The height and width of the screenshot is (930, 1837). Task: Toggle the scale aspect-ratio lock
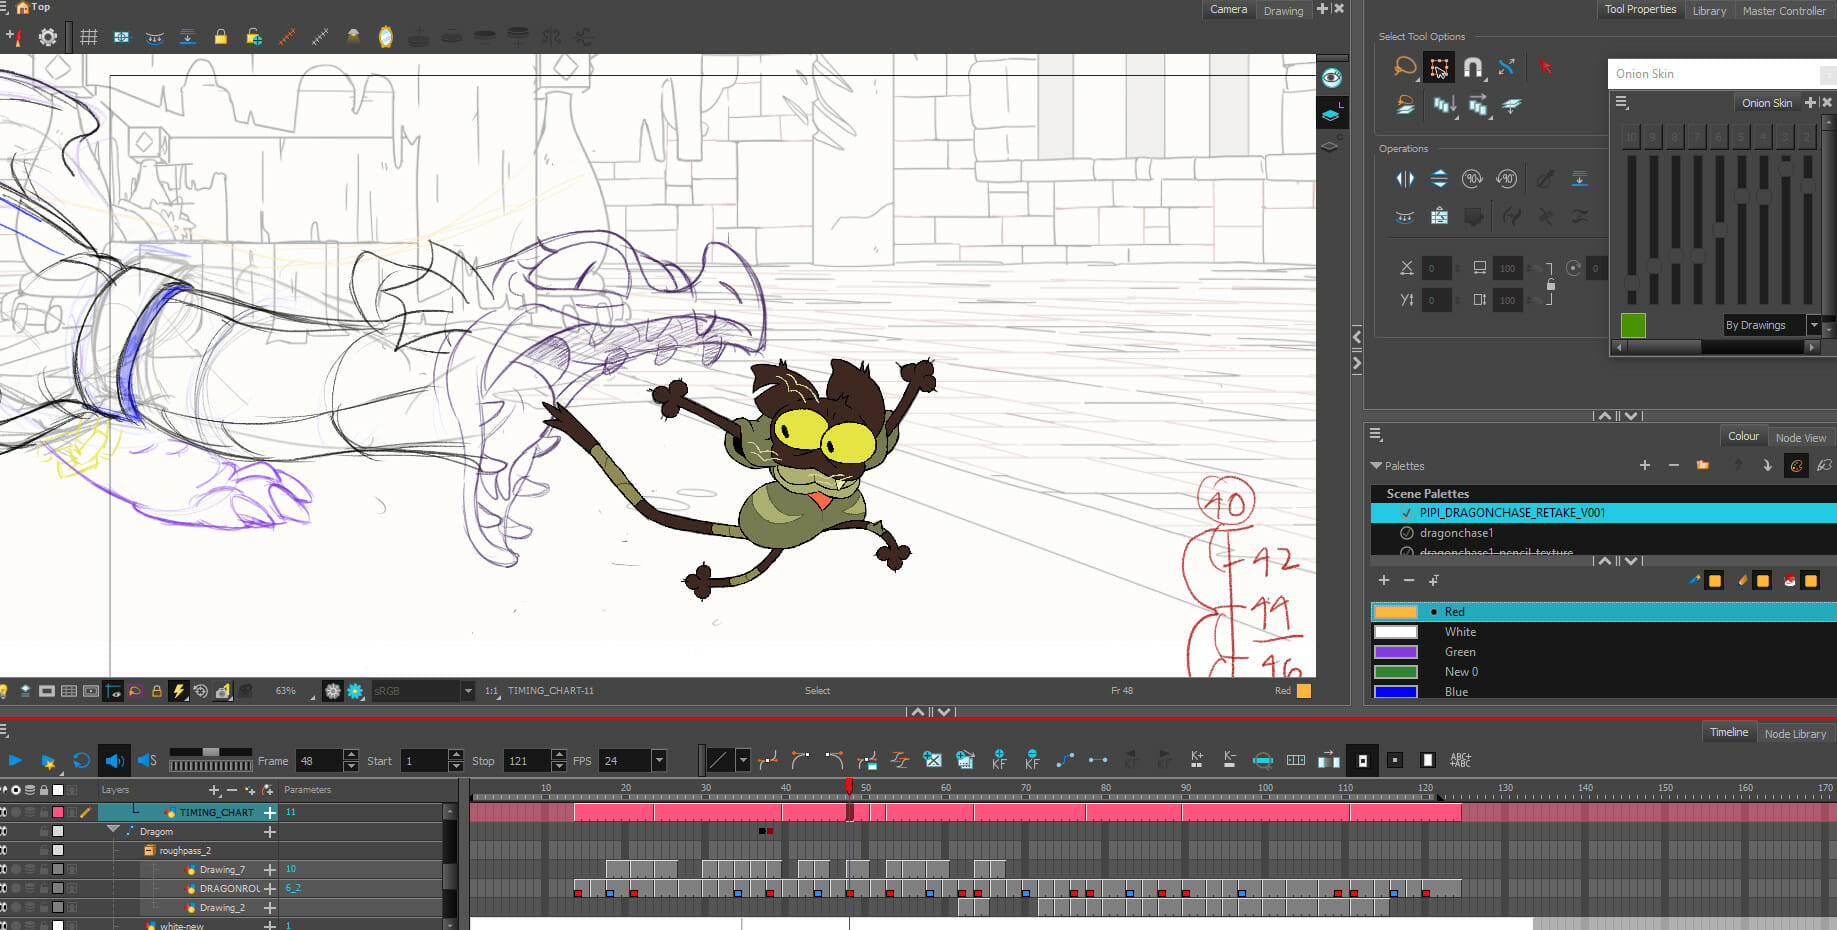tap(1550, 284)
